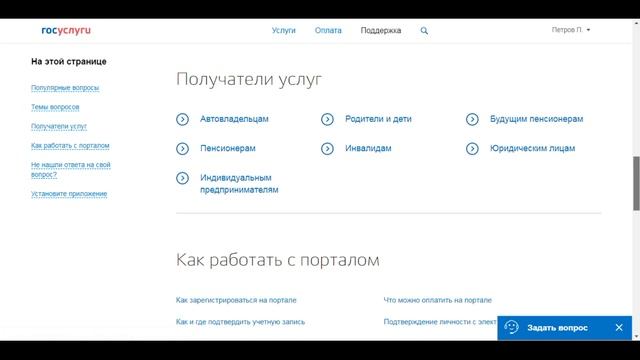Click the scrollbar down arrow

coord(636,337)
